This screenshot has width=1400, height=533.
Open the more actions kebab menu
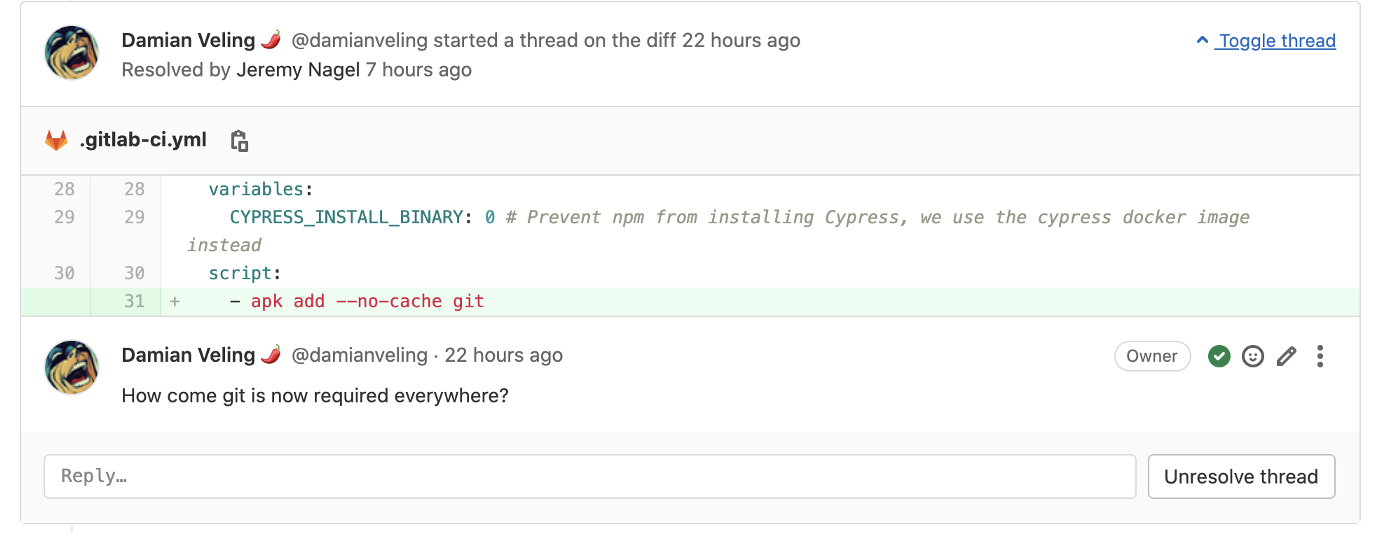1321,356
